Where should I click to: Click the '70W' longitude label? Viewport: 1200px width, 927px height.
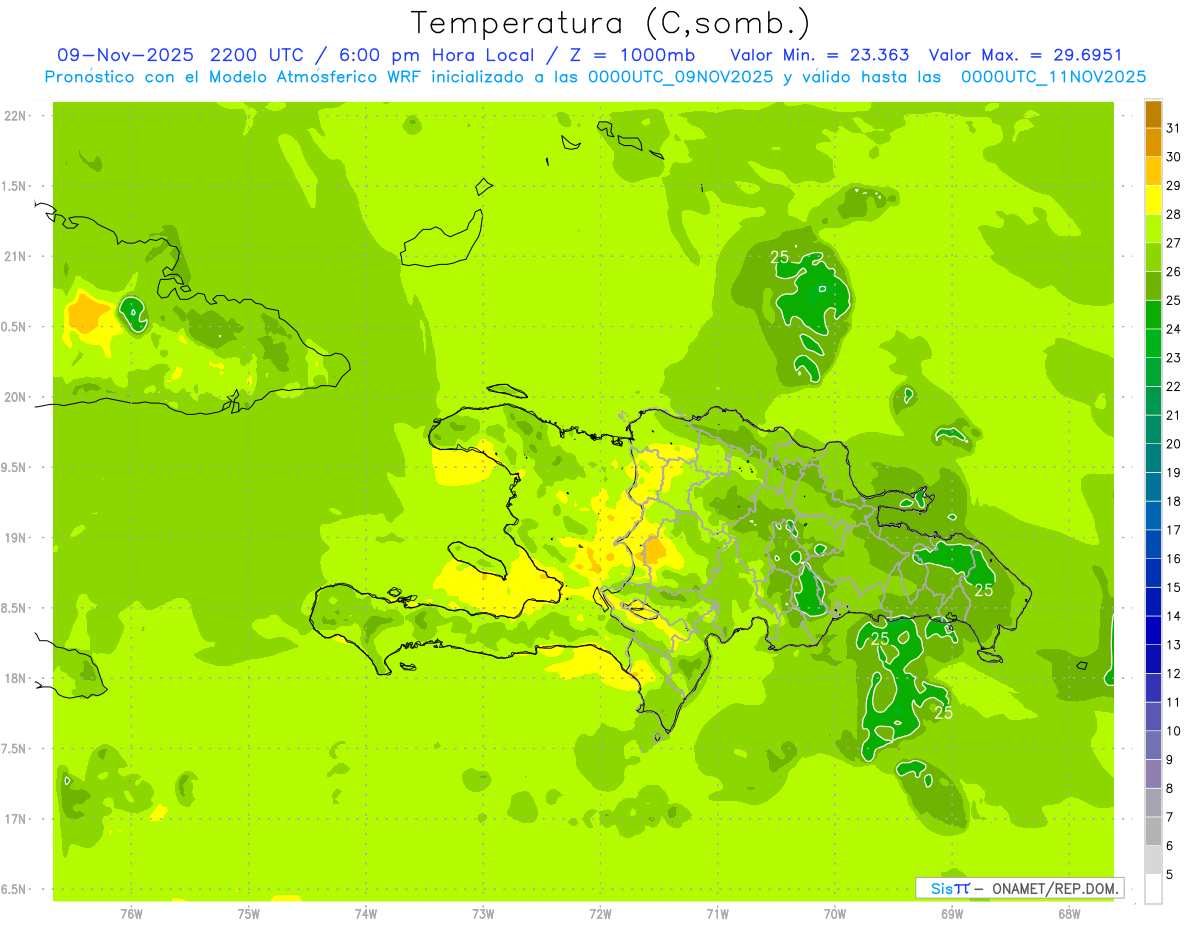click(x=835, y=913)
